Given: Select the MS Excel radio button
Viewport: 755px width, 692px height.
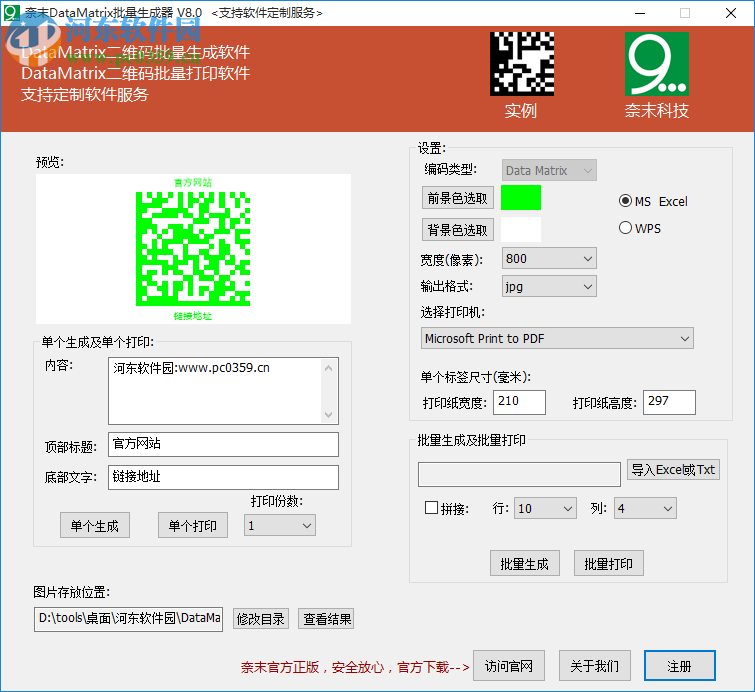Looking at the screenshot, I should click(625, 201).
